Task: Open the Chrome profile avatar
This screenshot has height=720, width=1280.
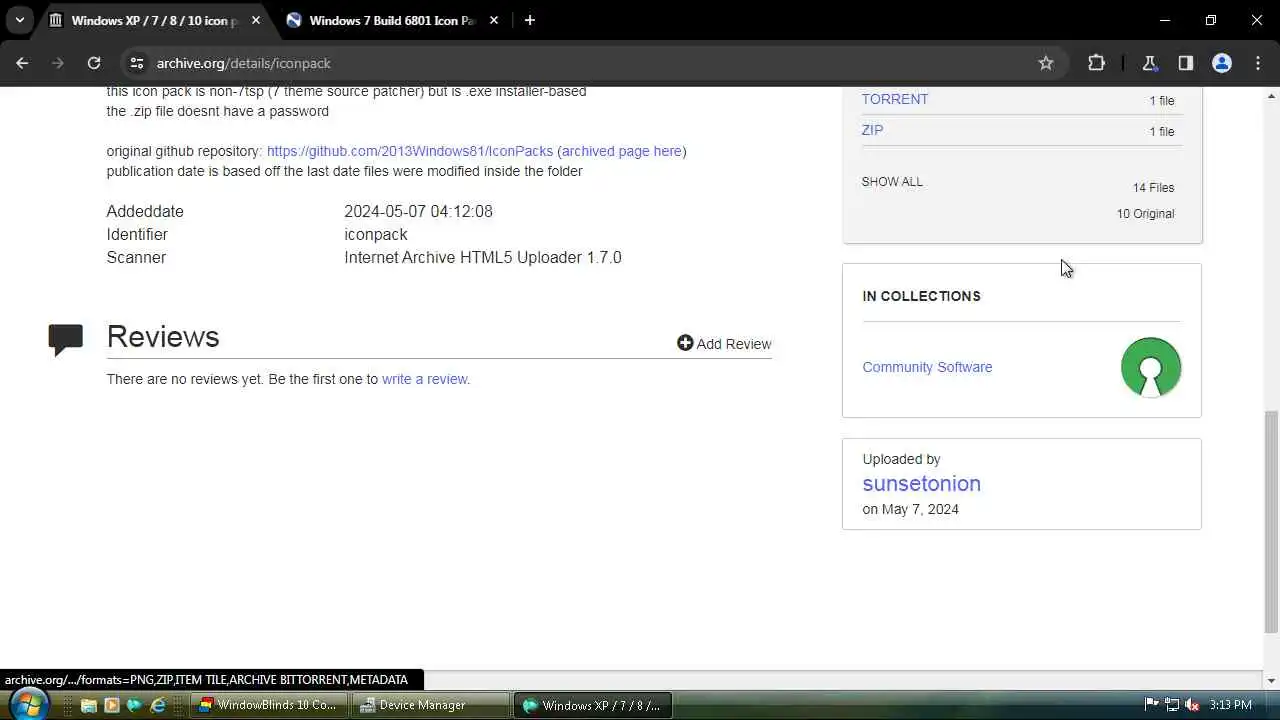Action: click(1221, 63)
